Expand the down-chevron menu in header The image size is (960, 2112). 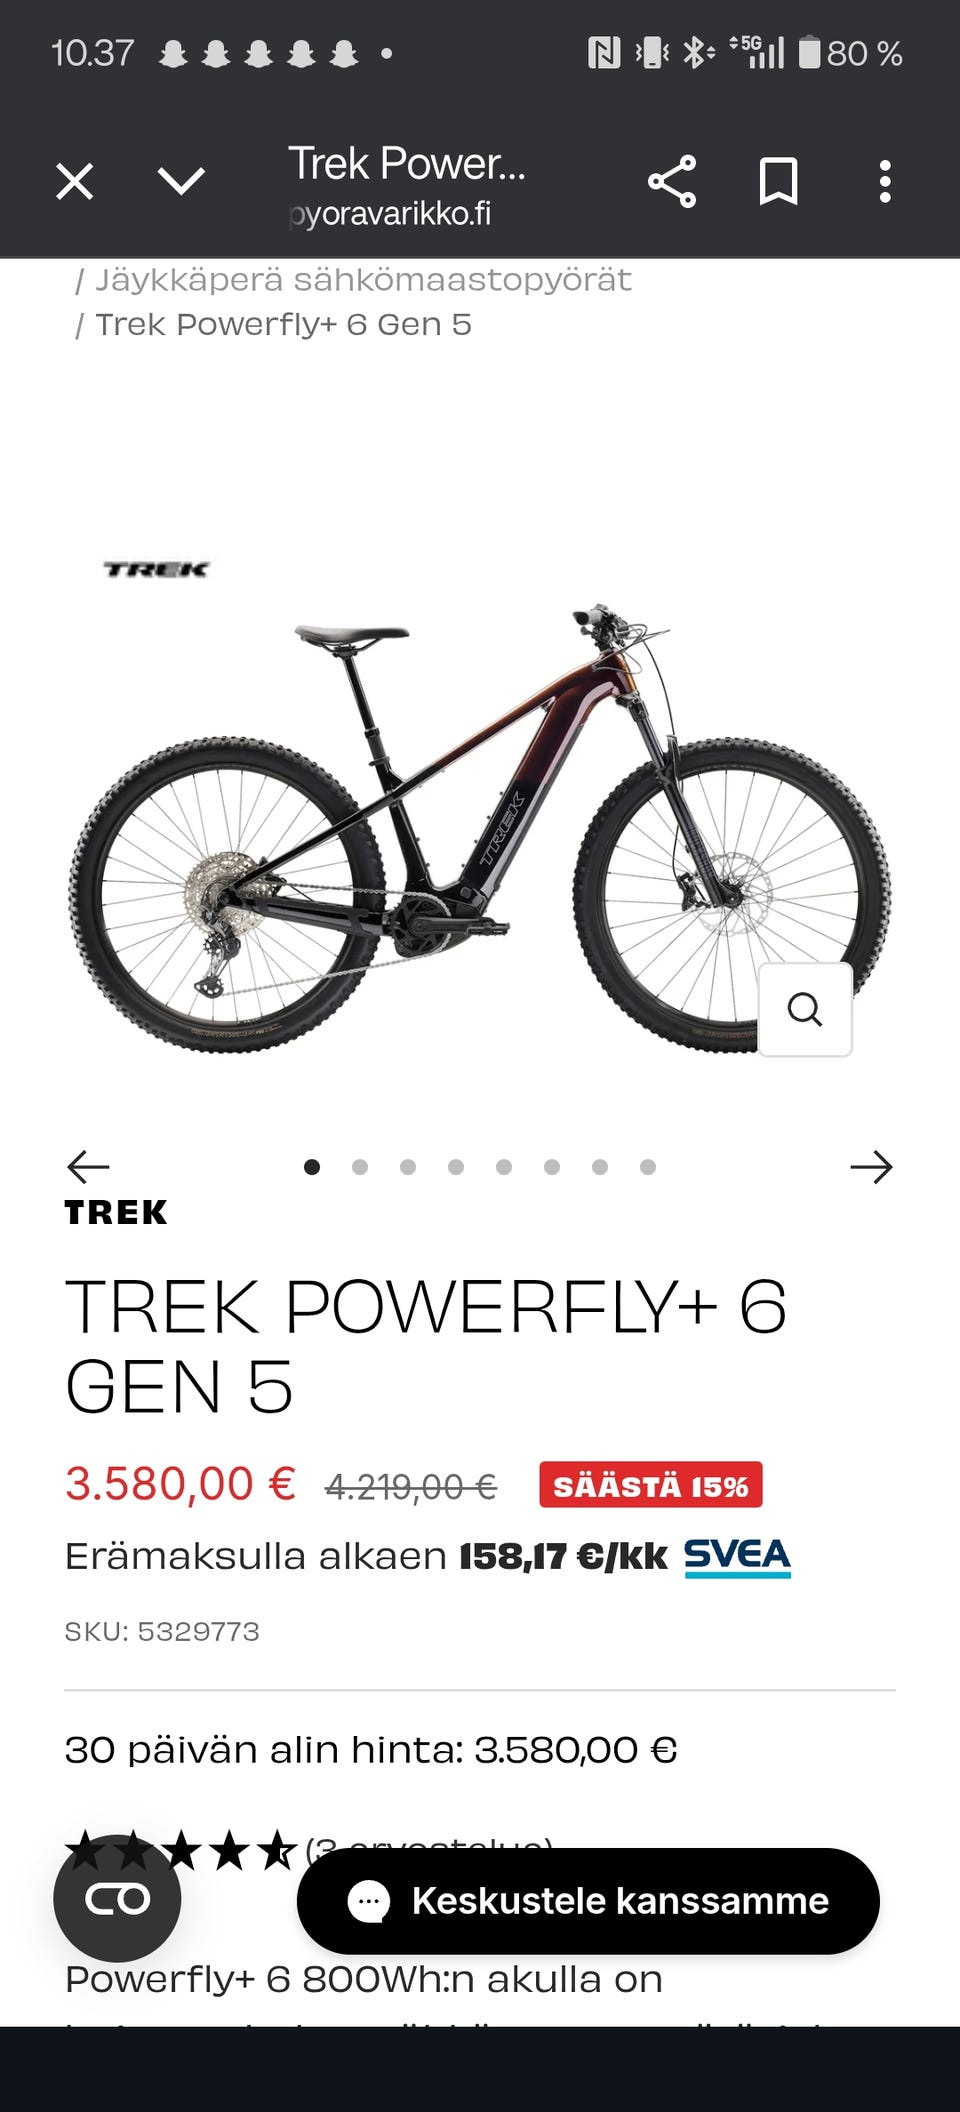[181, 182]
